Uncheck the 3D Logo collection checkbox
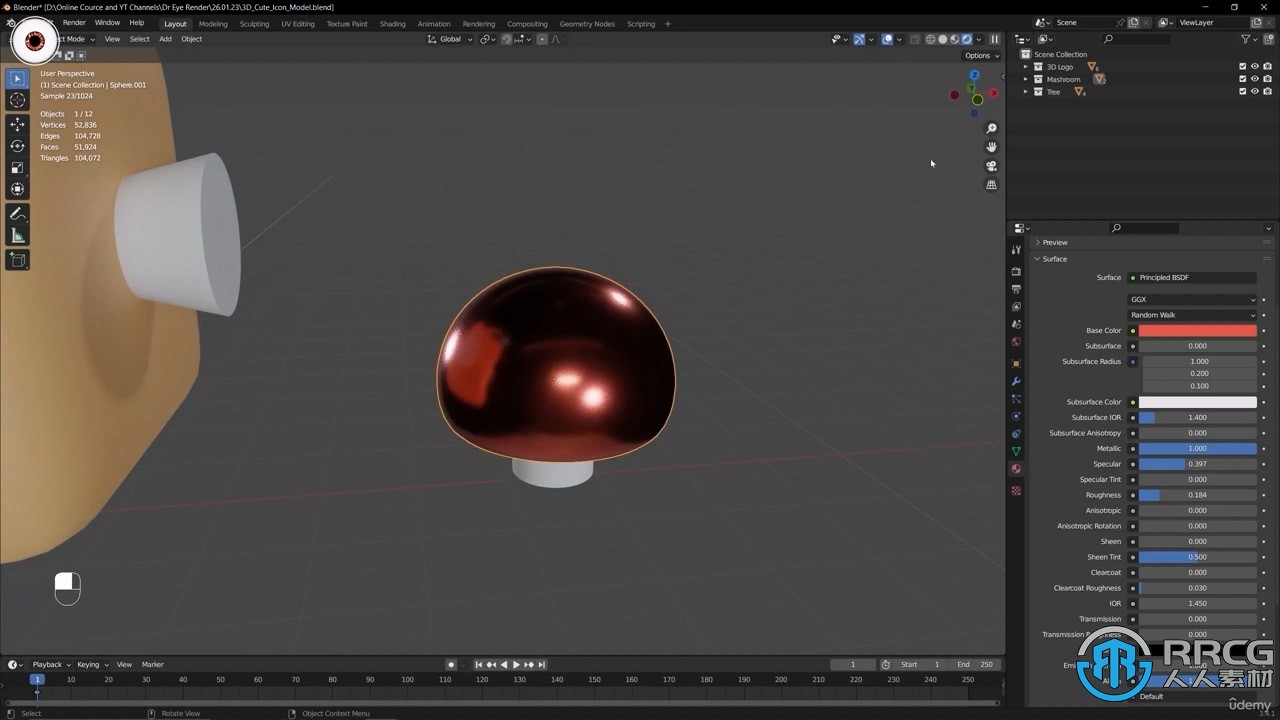This screenshot has width=1280, height=720. tap(1243, 67)
